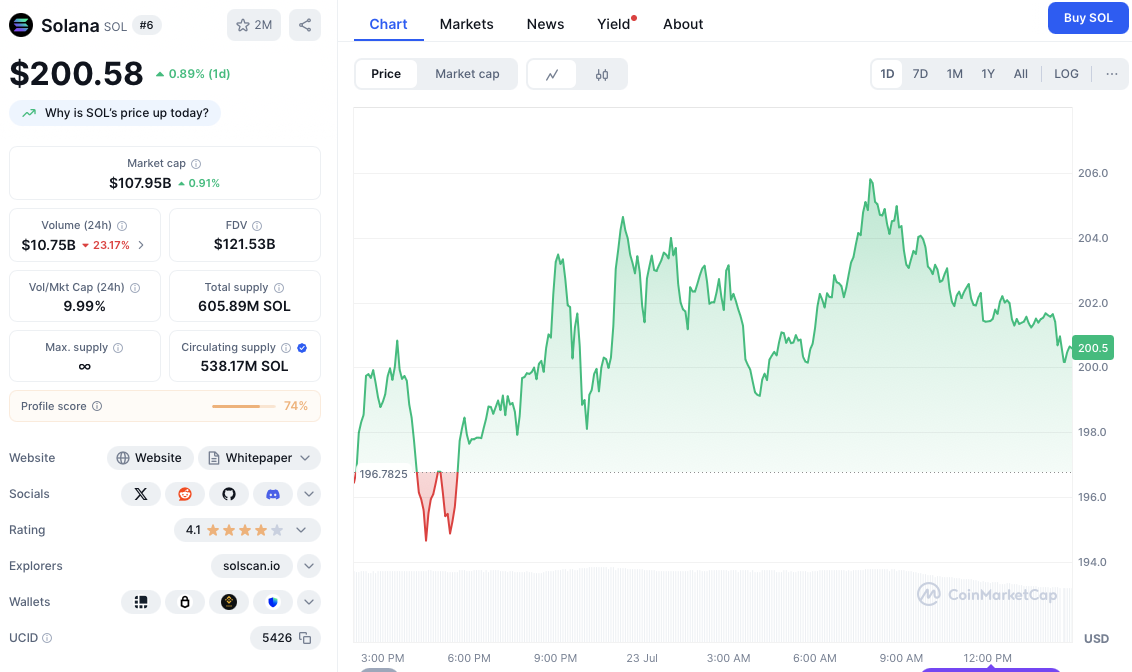Image resolution: width=1132 pixels, height=672 pixels.
Task: Click the Binance wallet icon
Action: coord(229,602)
